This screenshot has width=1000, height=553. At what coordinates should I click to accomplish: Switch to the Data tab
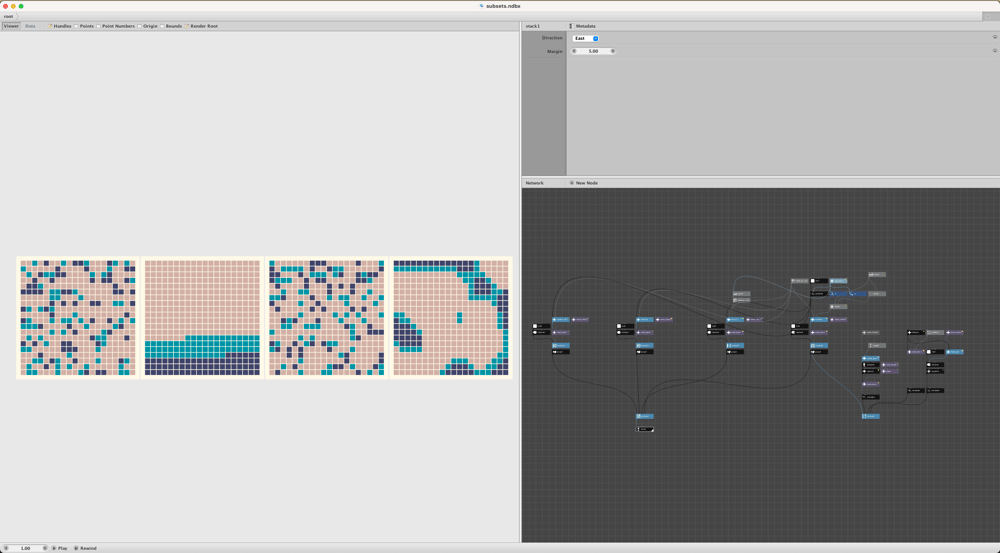[x=30, y=26]
